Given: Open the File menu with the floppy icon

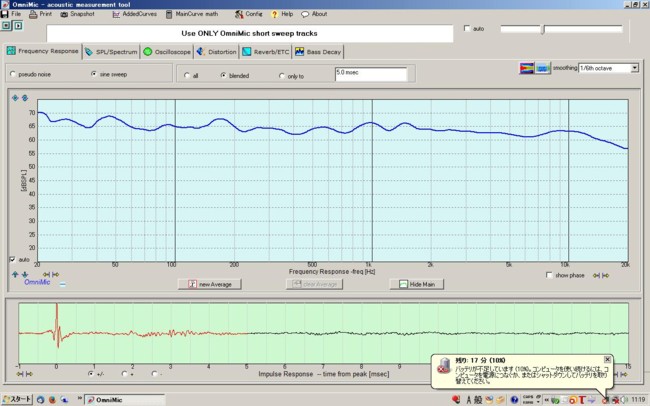Looking at the screenshot, I should click(x=11, y=14).
